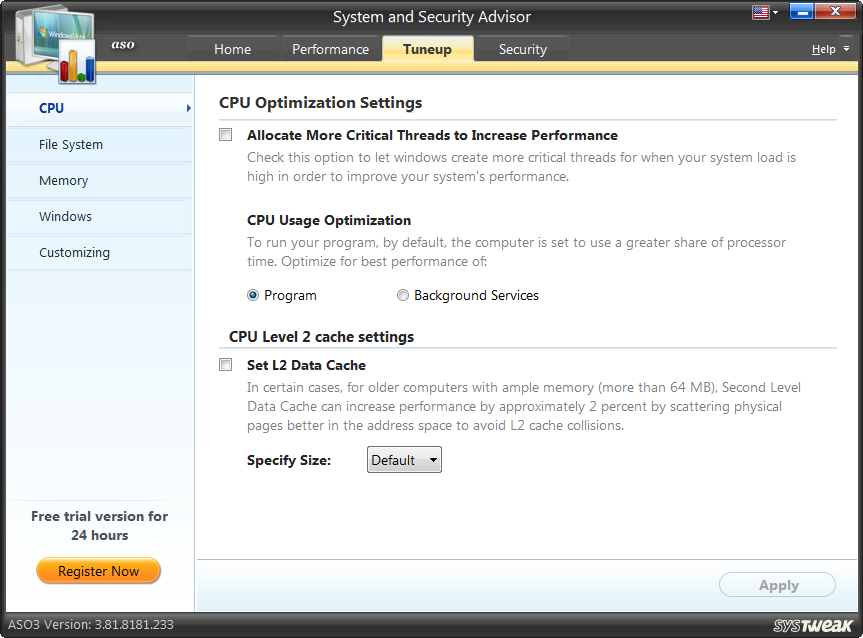Open the Home tab
The height and width of the screenshot is (638, 863).
click(232, 48)
